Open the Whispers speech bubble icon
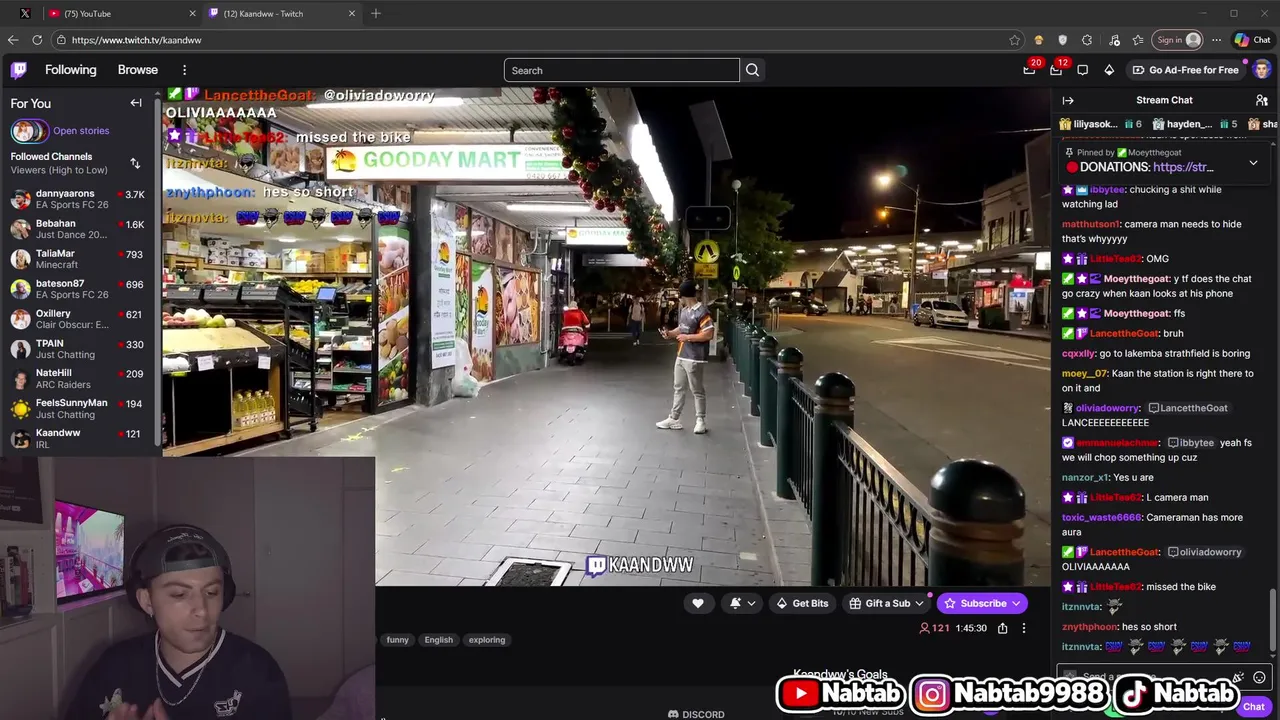 (1083, 70)
